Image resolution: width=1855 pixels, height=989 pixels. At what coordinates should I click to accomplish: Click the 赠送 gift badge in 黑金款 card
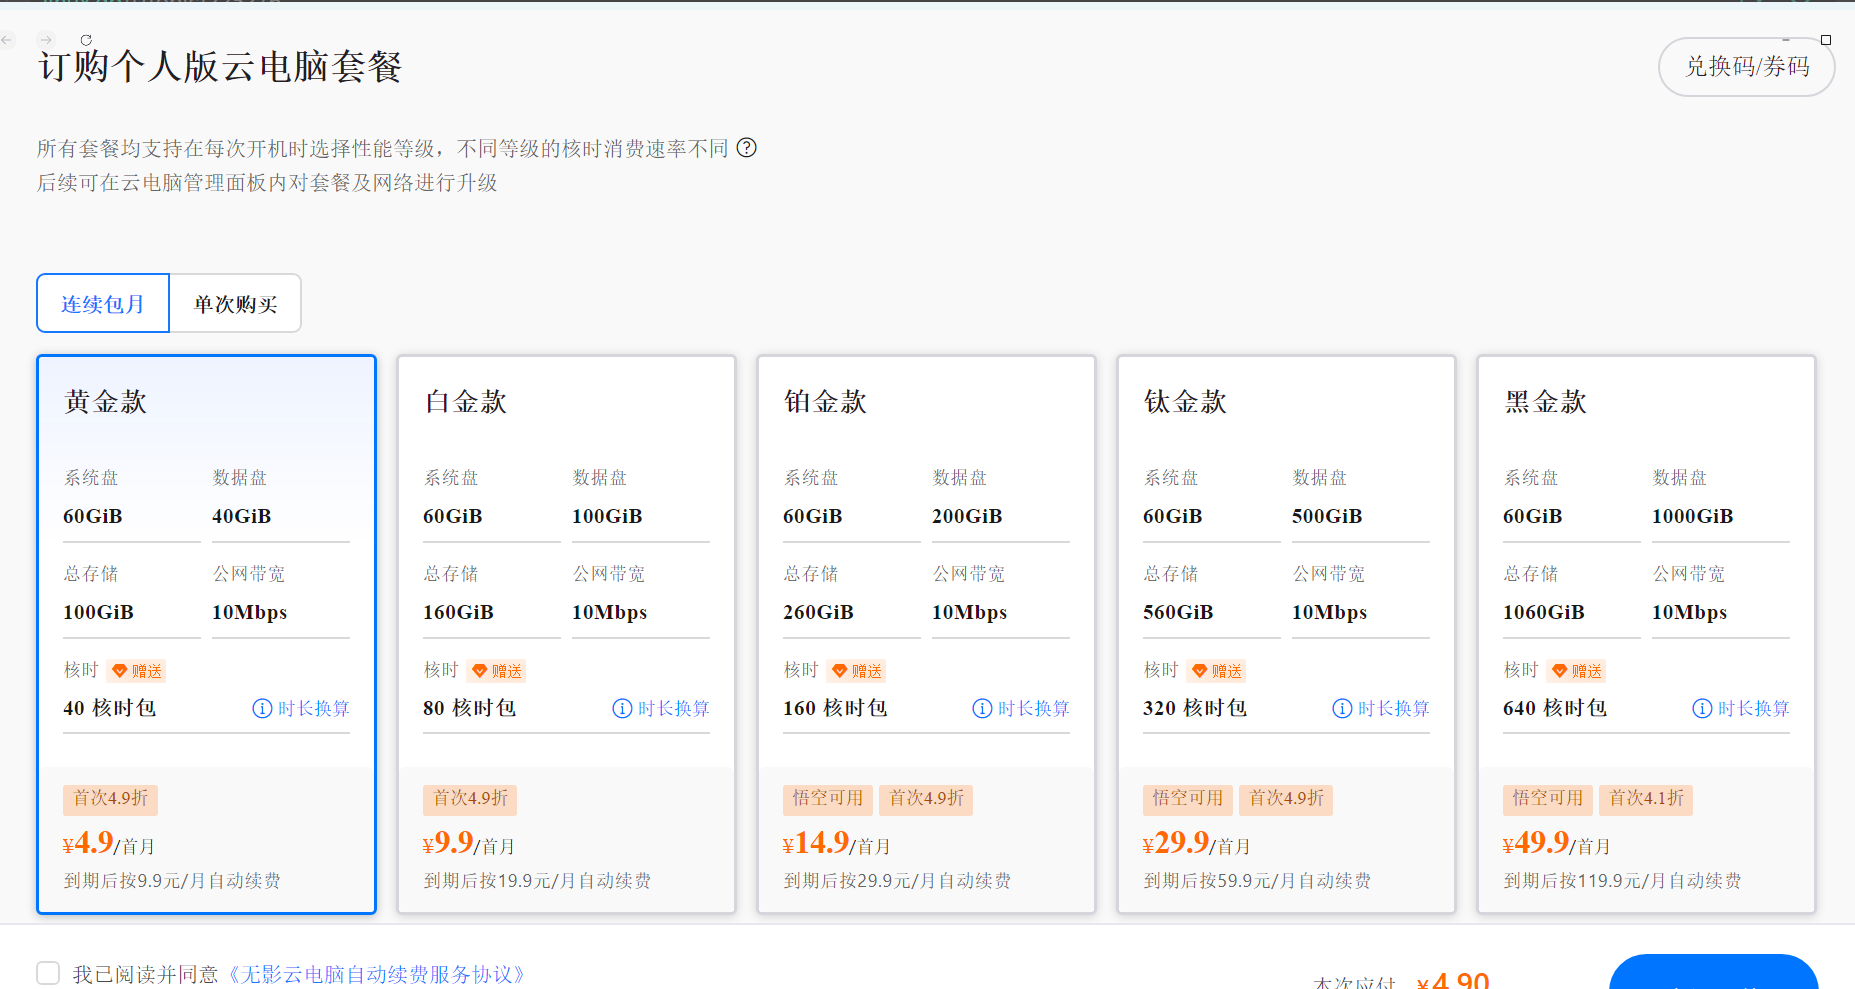pyautogui.click(x=1577, y=671)
